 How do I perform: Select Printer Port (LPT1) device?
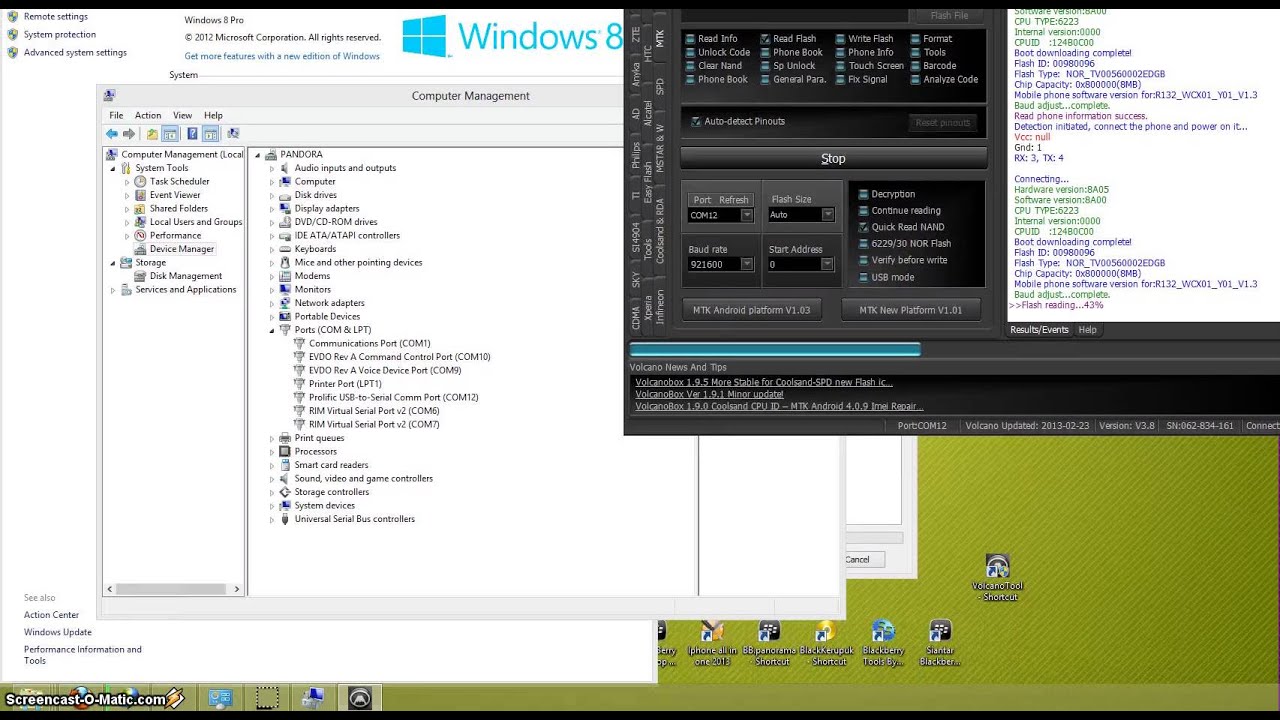(345, 384)
